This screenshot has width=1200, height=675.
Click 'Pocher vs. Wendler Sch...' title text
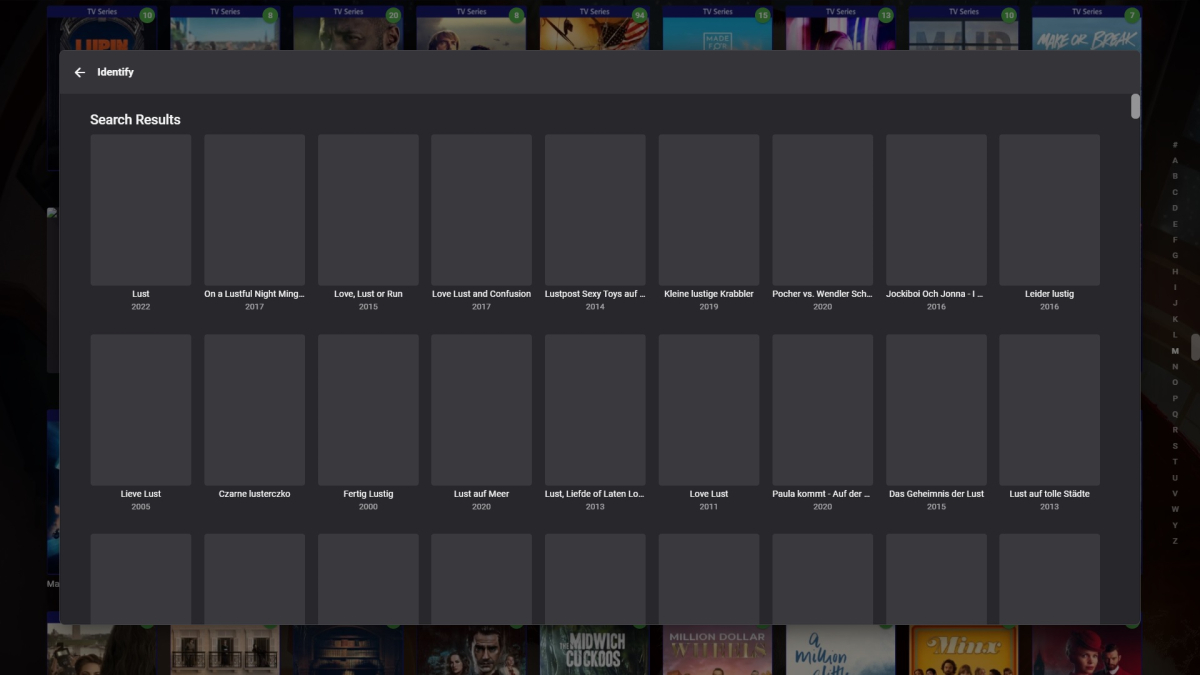coord(822,294)
